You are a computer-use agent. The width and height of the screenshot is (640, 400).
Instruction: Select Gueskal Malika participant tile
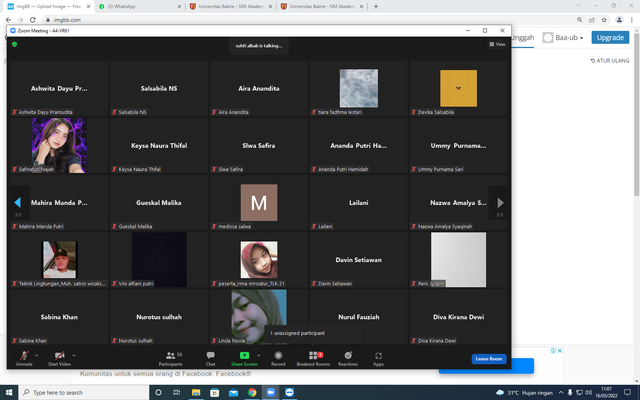pyautogui.click(x=159, y=202)
